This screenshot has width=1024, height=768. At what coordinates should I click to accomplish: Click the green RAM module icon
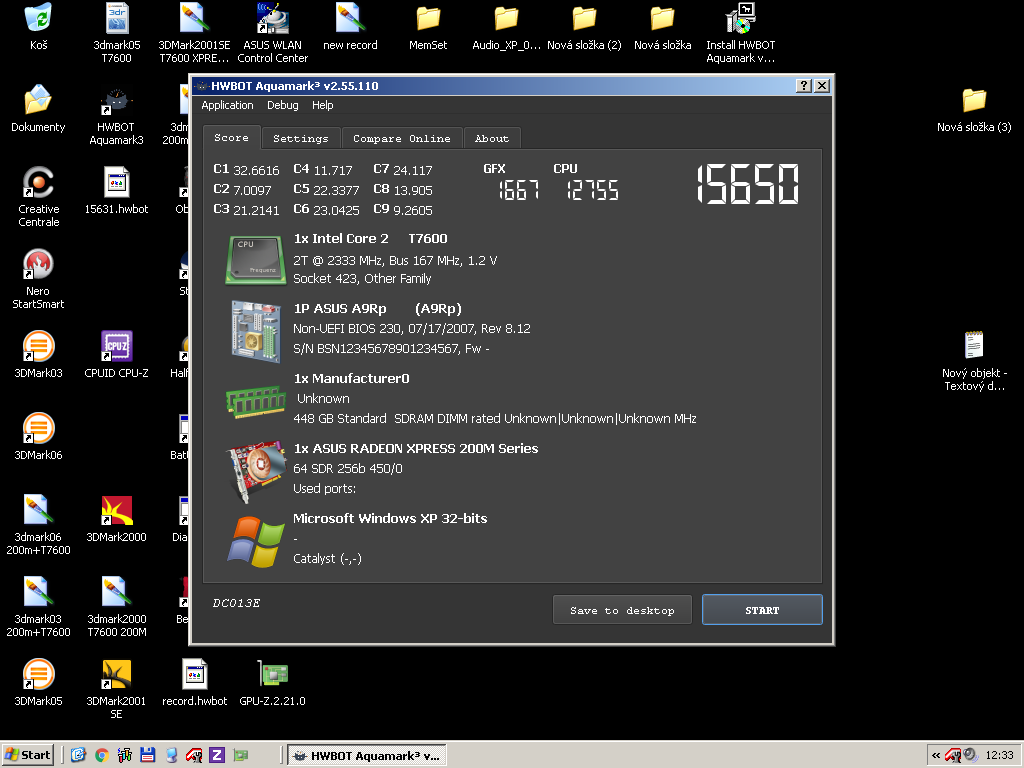tap(255, 401)
